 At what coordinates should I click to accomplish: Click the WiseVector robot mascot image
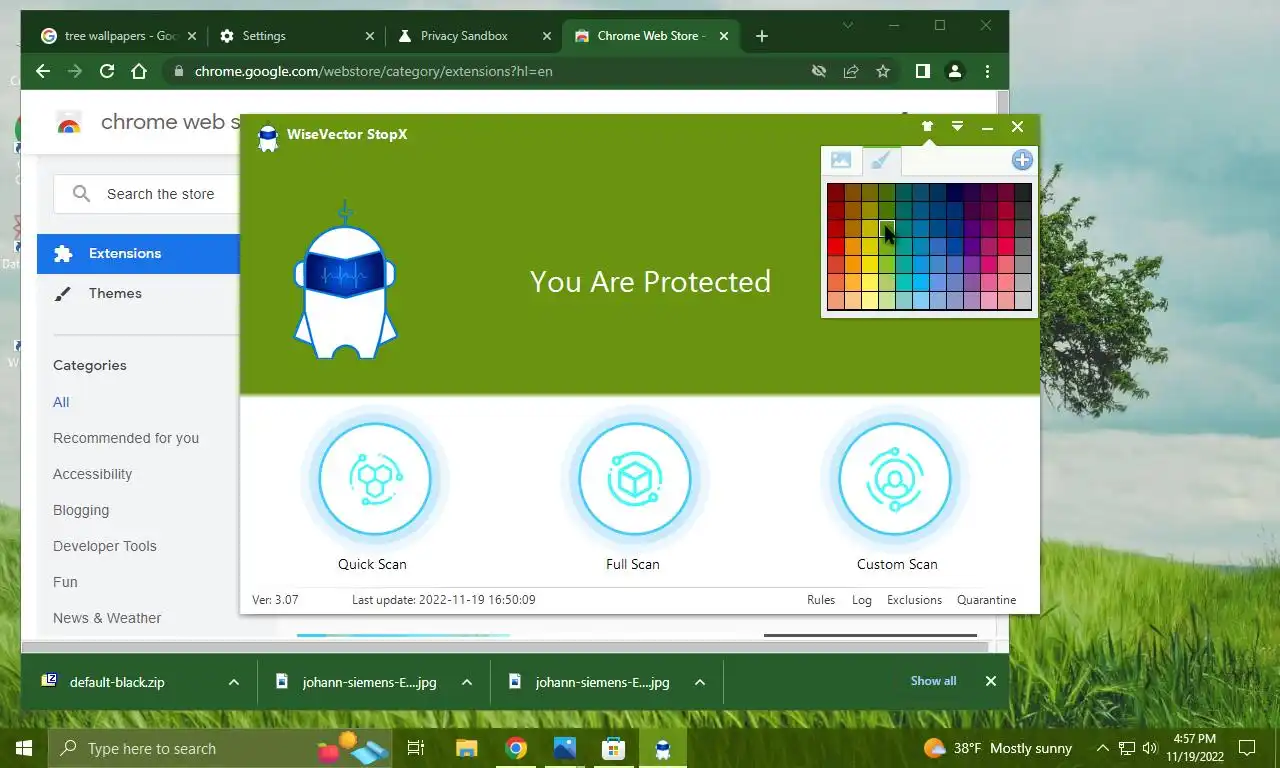pos(345,281)
